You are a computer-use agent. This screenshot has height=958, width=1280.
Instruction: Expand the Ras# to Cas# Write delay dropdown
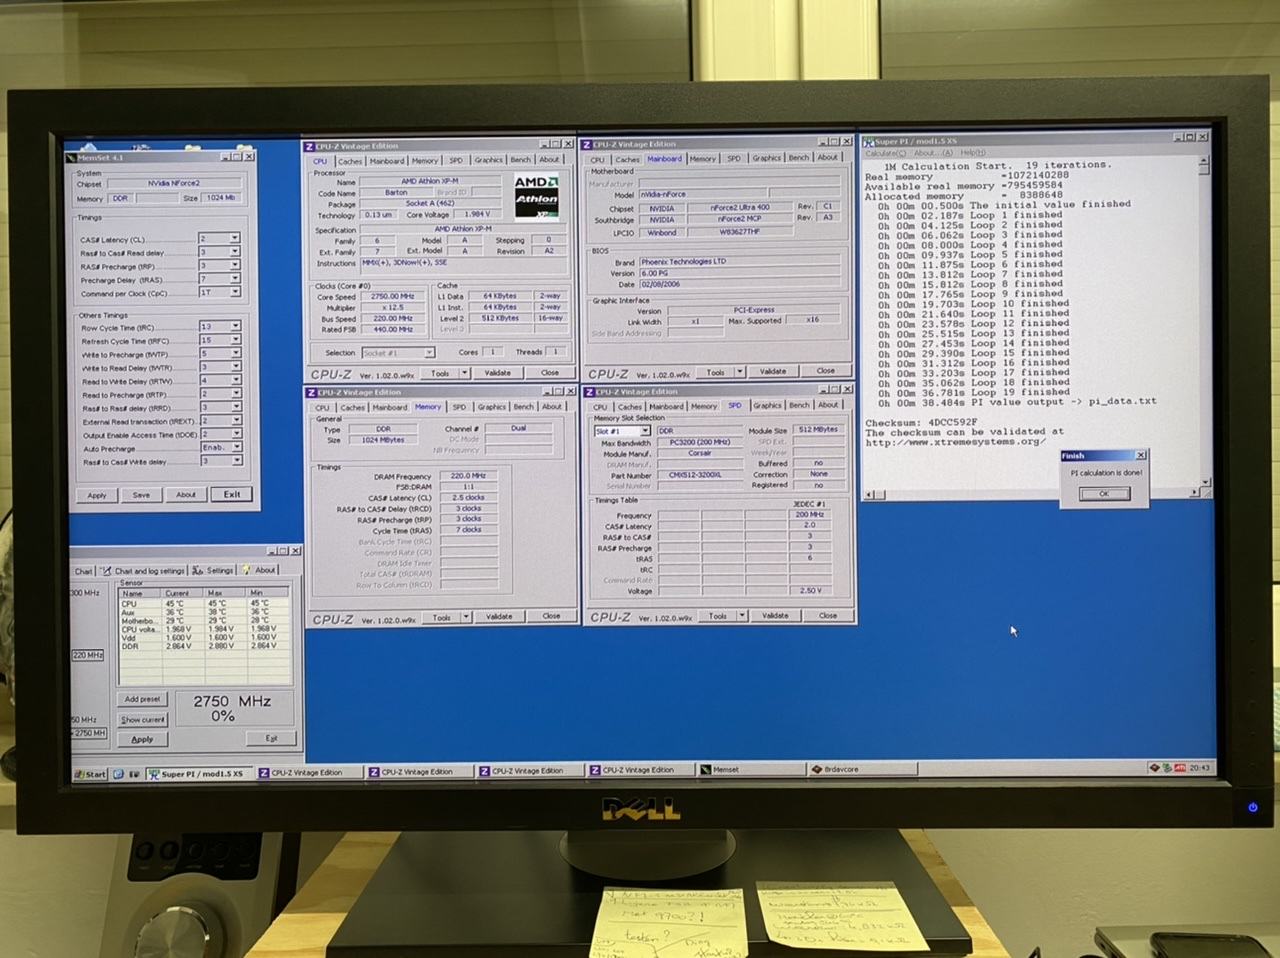(236, 461)
